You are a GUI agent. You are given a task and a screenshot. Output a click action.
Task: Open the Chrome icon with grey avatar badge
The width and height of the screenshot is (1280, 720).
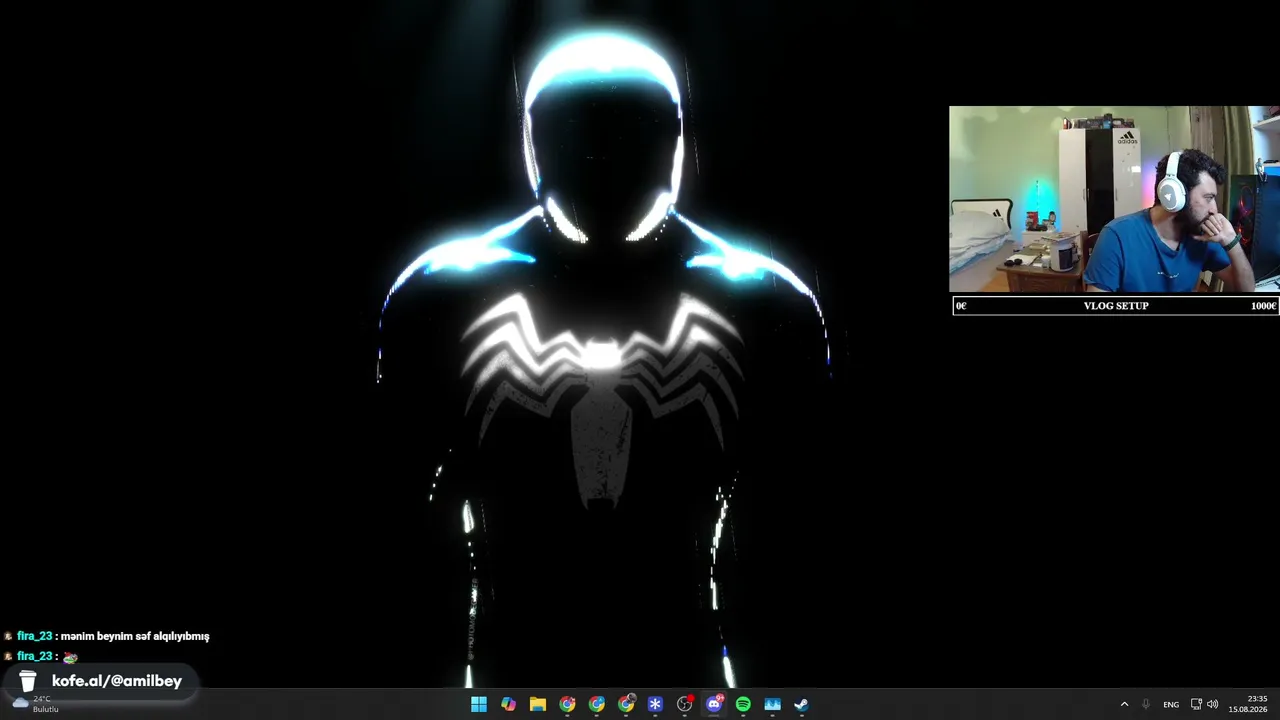click(626, 704)
